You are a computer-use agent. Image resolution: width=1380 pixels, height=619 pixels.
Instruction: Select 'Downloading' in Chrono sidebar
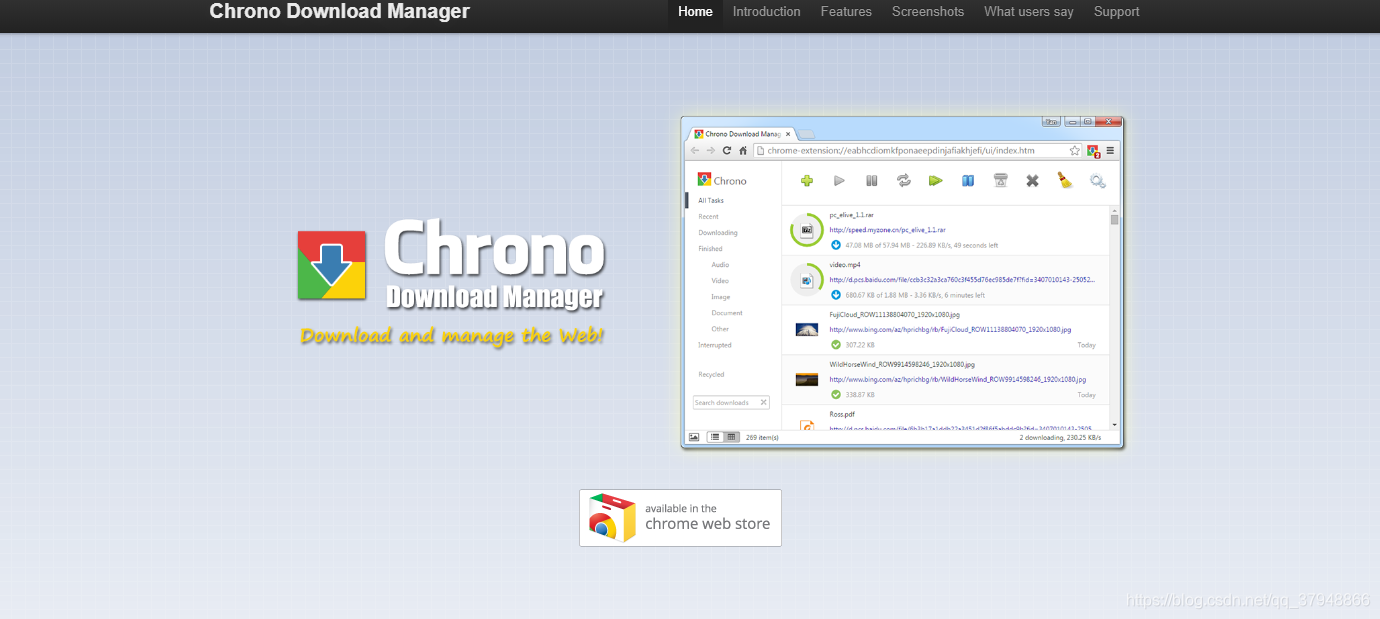(x=718, y=233)
